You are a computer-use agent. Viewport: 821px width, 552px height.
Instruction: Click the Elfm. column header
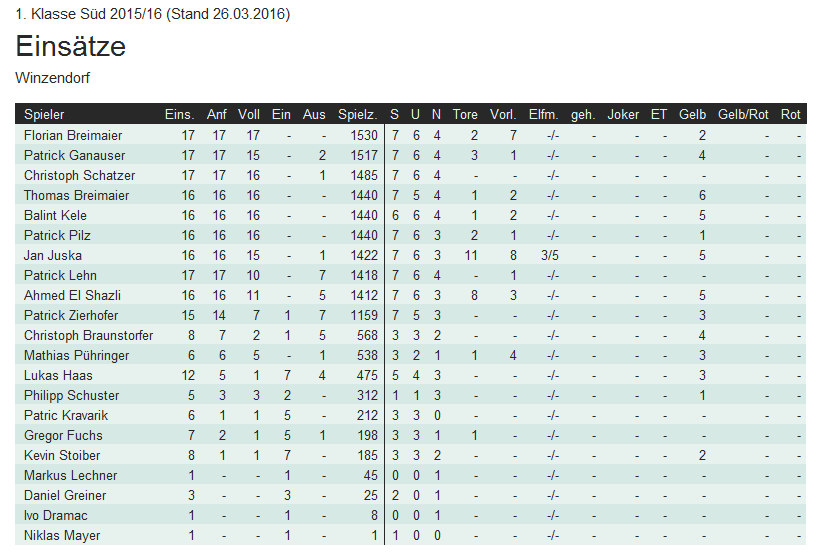tap(543, 114)
